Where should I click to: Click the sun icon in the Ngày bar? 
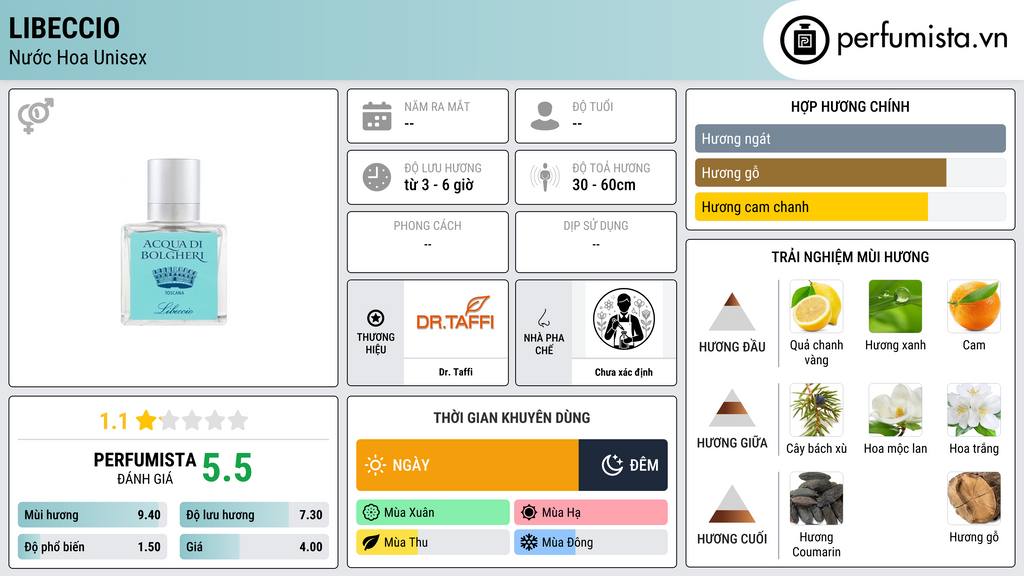376,465
